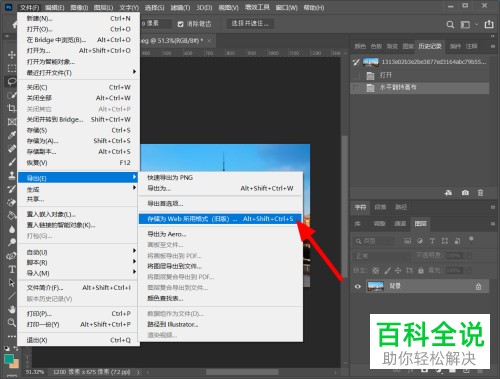Select the Rectangular Marquee tool

point(12,68)
